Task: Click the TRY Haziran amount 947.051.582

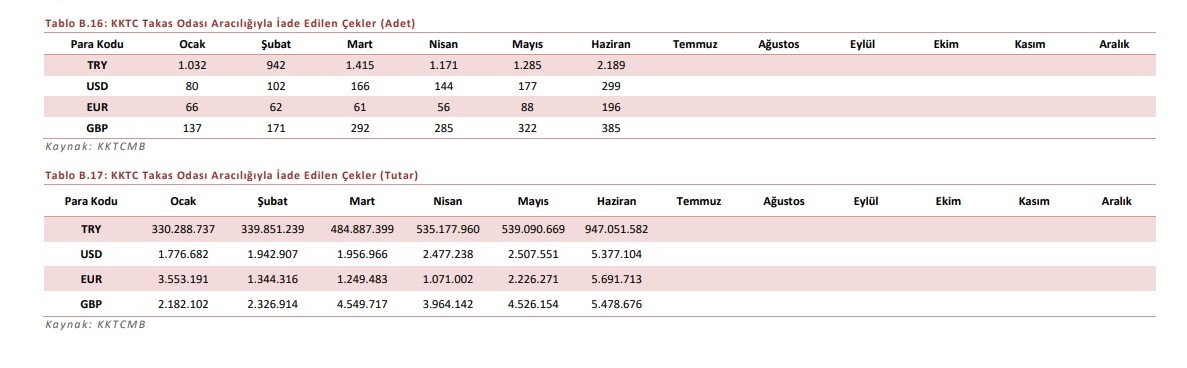Action: [616, 229]
